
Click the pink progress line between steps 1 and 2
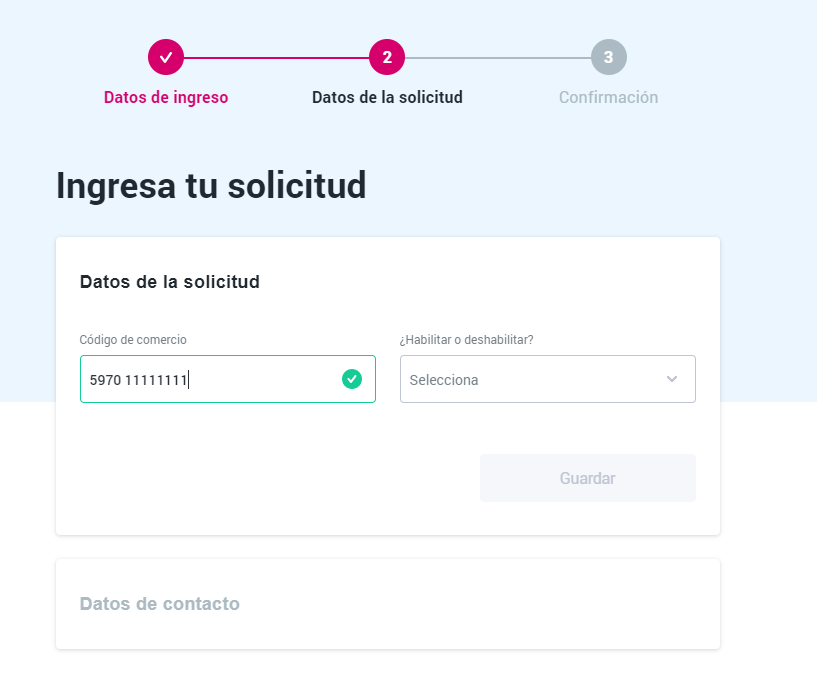click(x=276, y=57)
